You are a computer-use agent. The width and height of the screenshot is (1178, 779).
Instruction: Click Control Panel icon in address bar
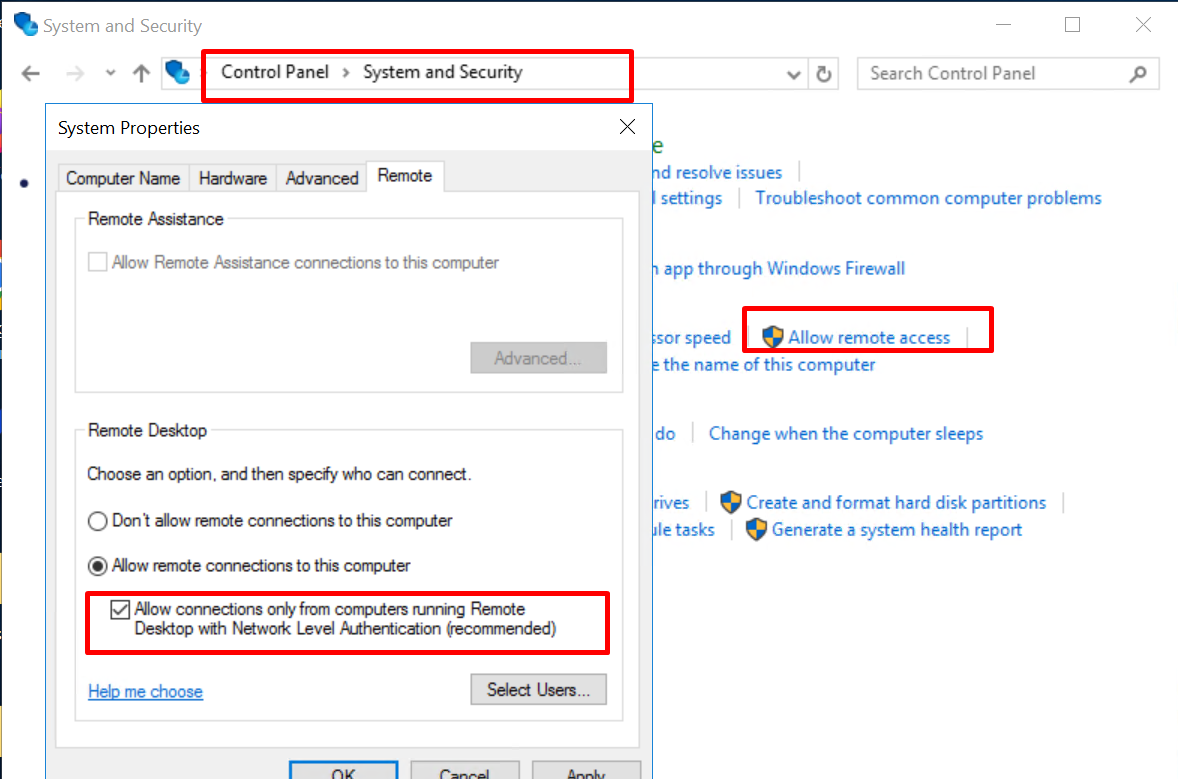tap(178, 72)
